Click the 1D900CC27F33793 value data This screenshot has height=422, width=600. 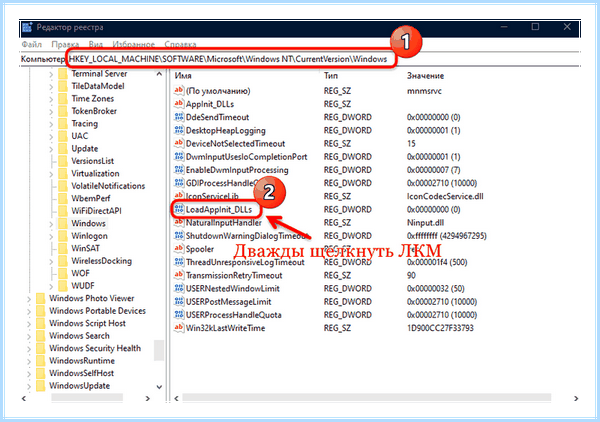point(440,328)
